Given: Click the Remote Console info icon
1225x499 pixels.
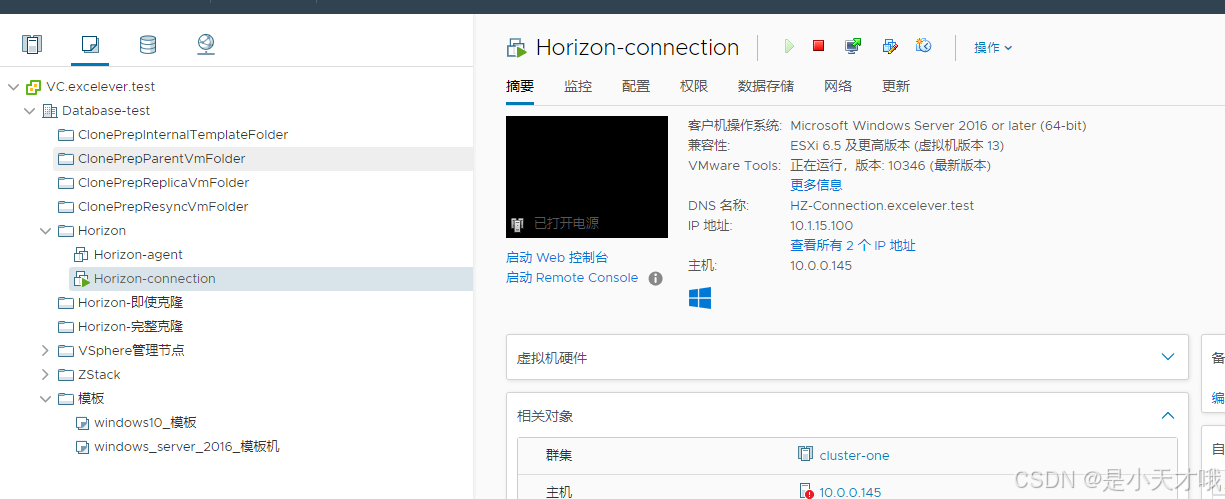Looking at the screenshot, I should (656, 279).
